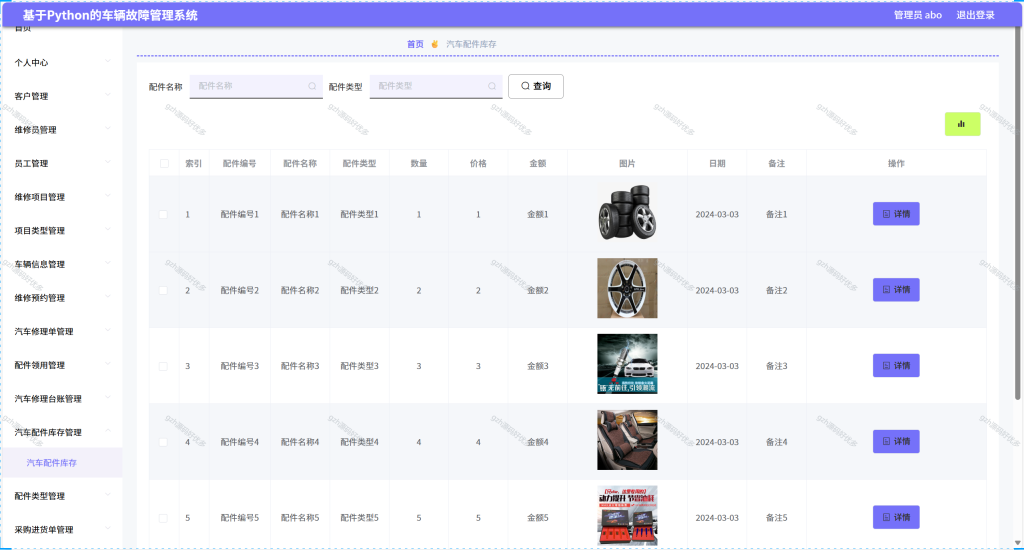
Task: Collapse the 汽车配件库存管理 sidebar menu
Action: click(61, 432)
